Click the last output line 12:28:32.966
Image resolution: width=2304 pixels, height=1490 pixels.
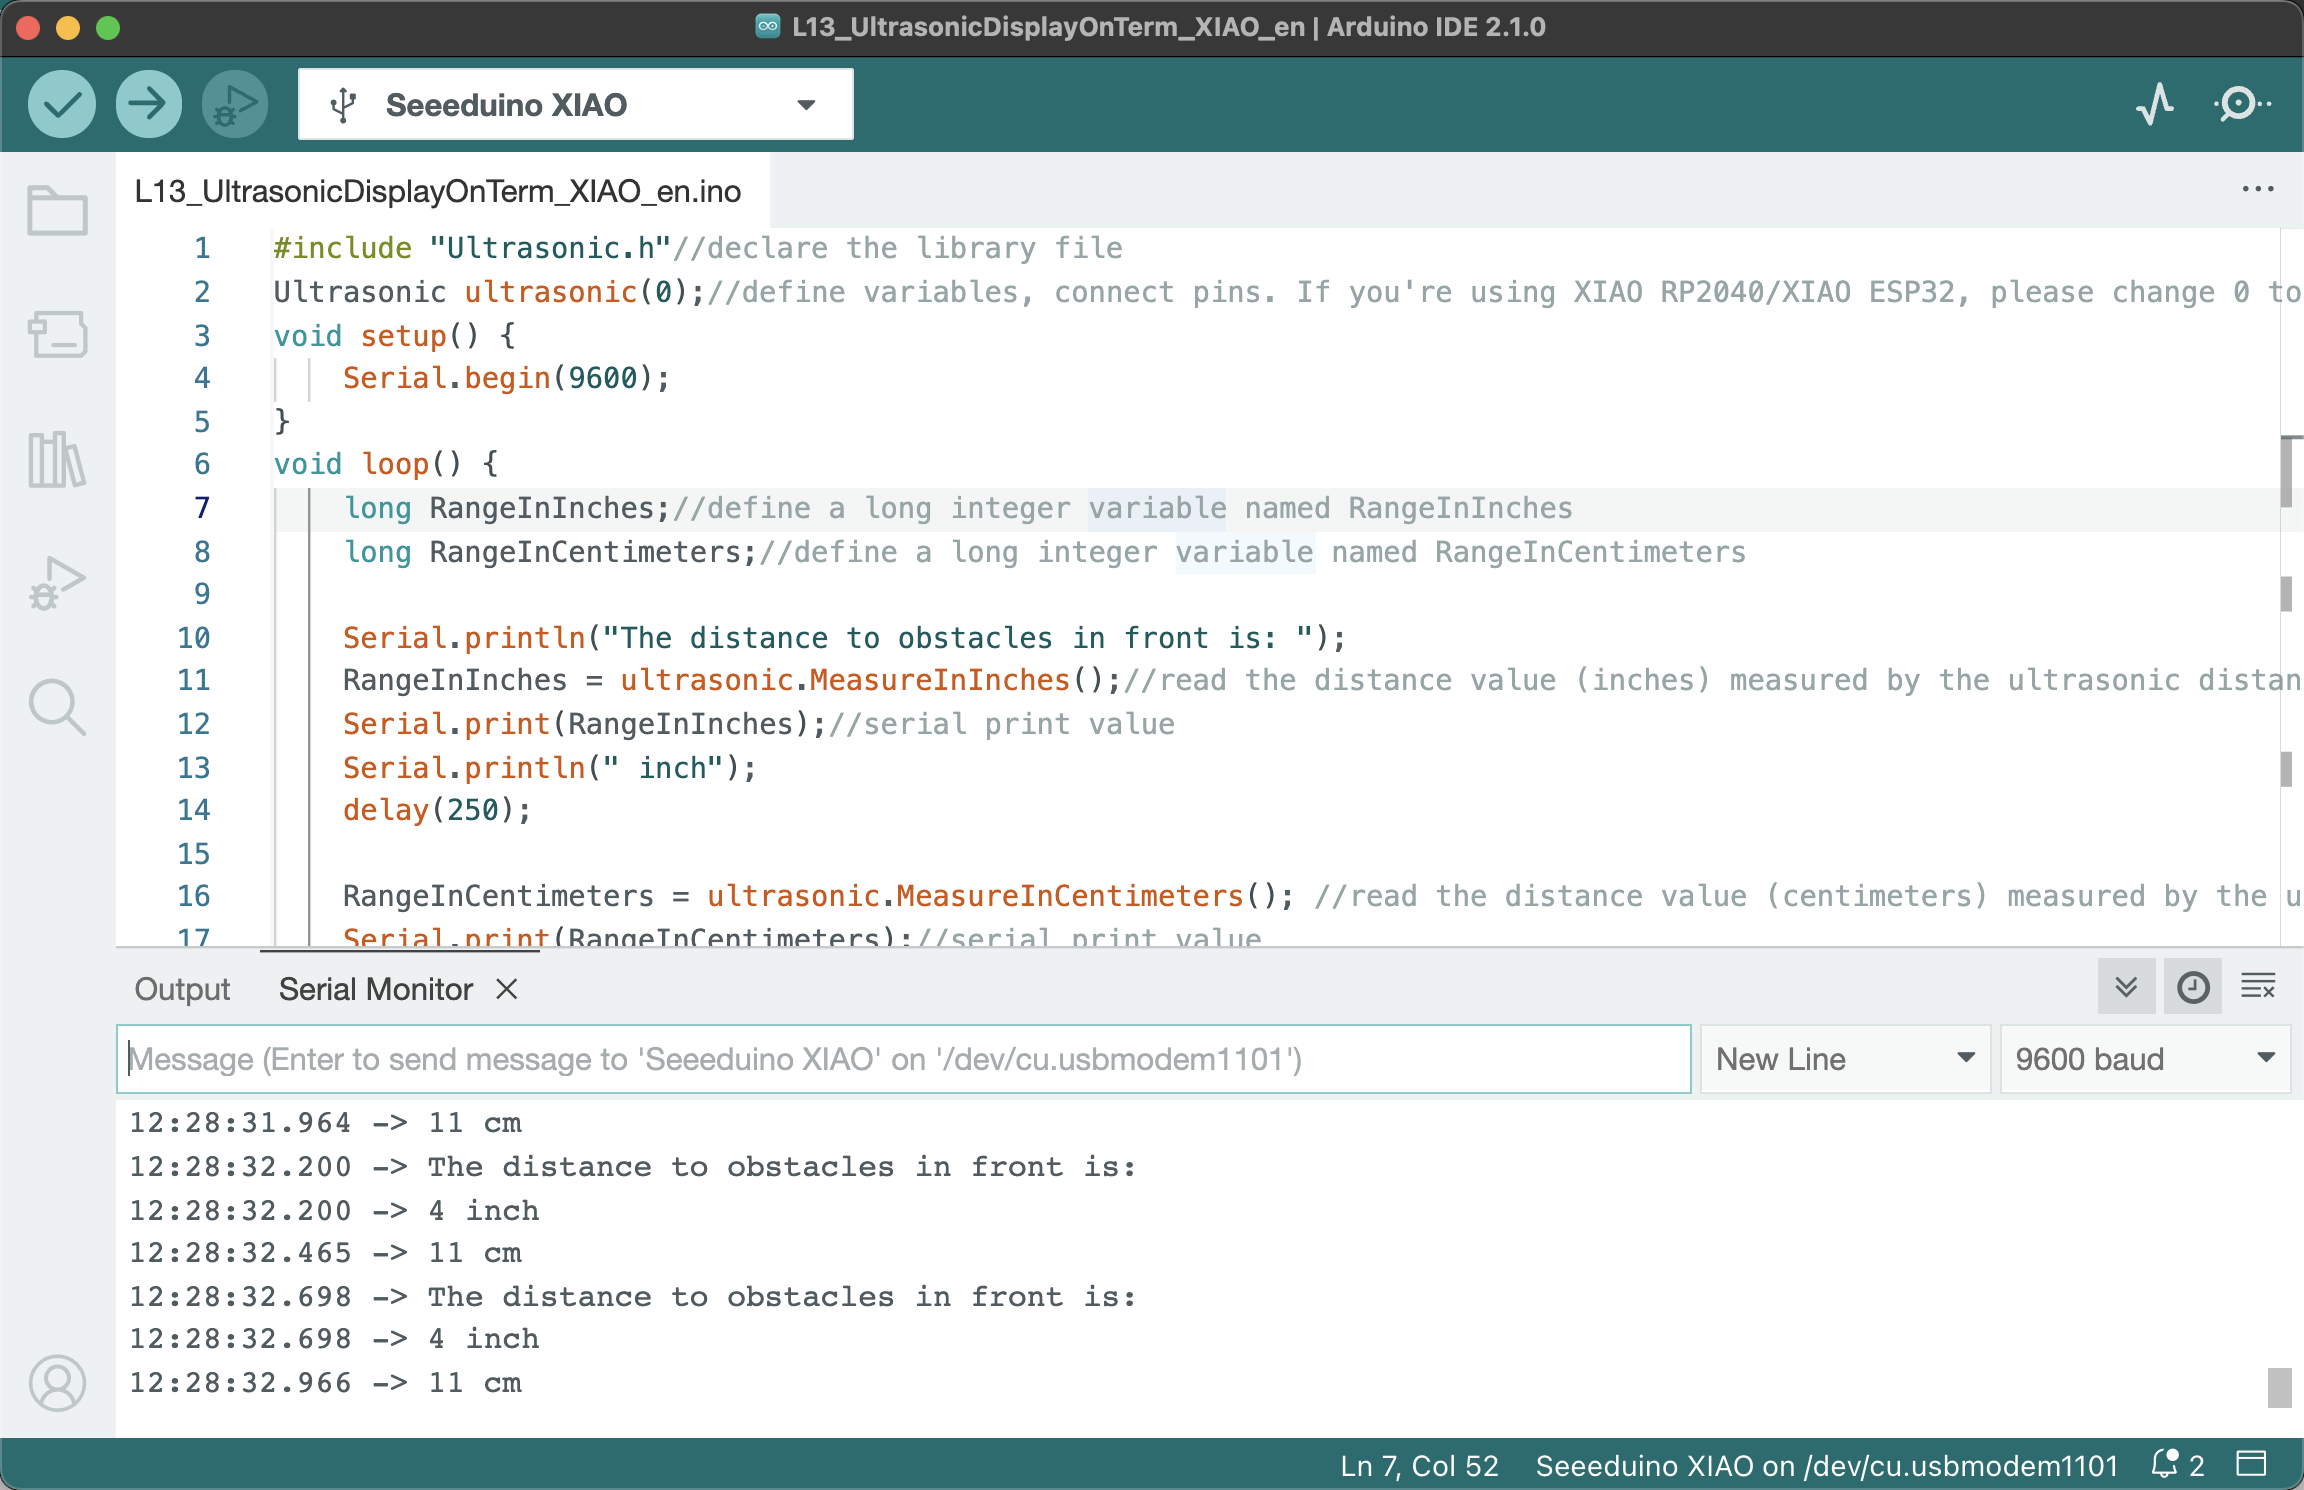click(x=326, y=1383)
